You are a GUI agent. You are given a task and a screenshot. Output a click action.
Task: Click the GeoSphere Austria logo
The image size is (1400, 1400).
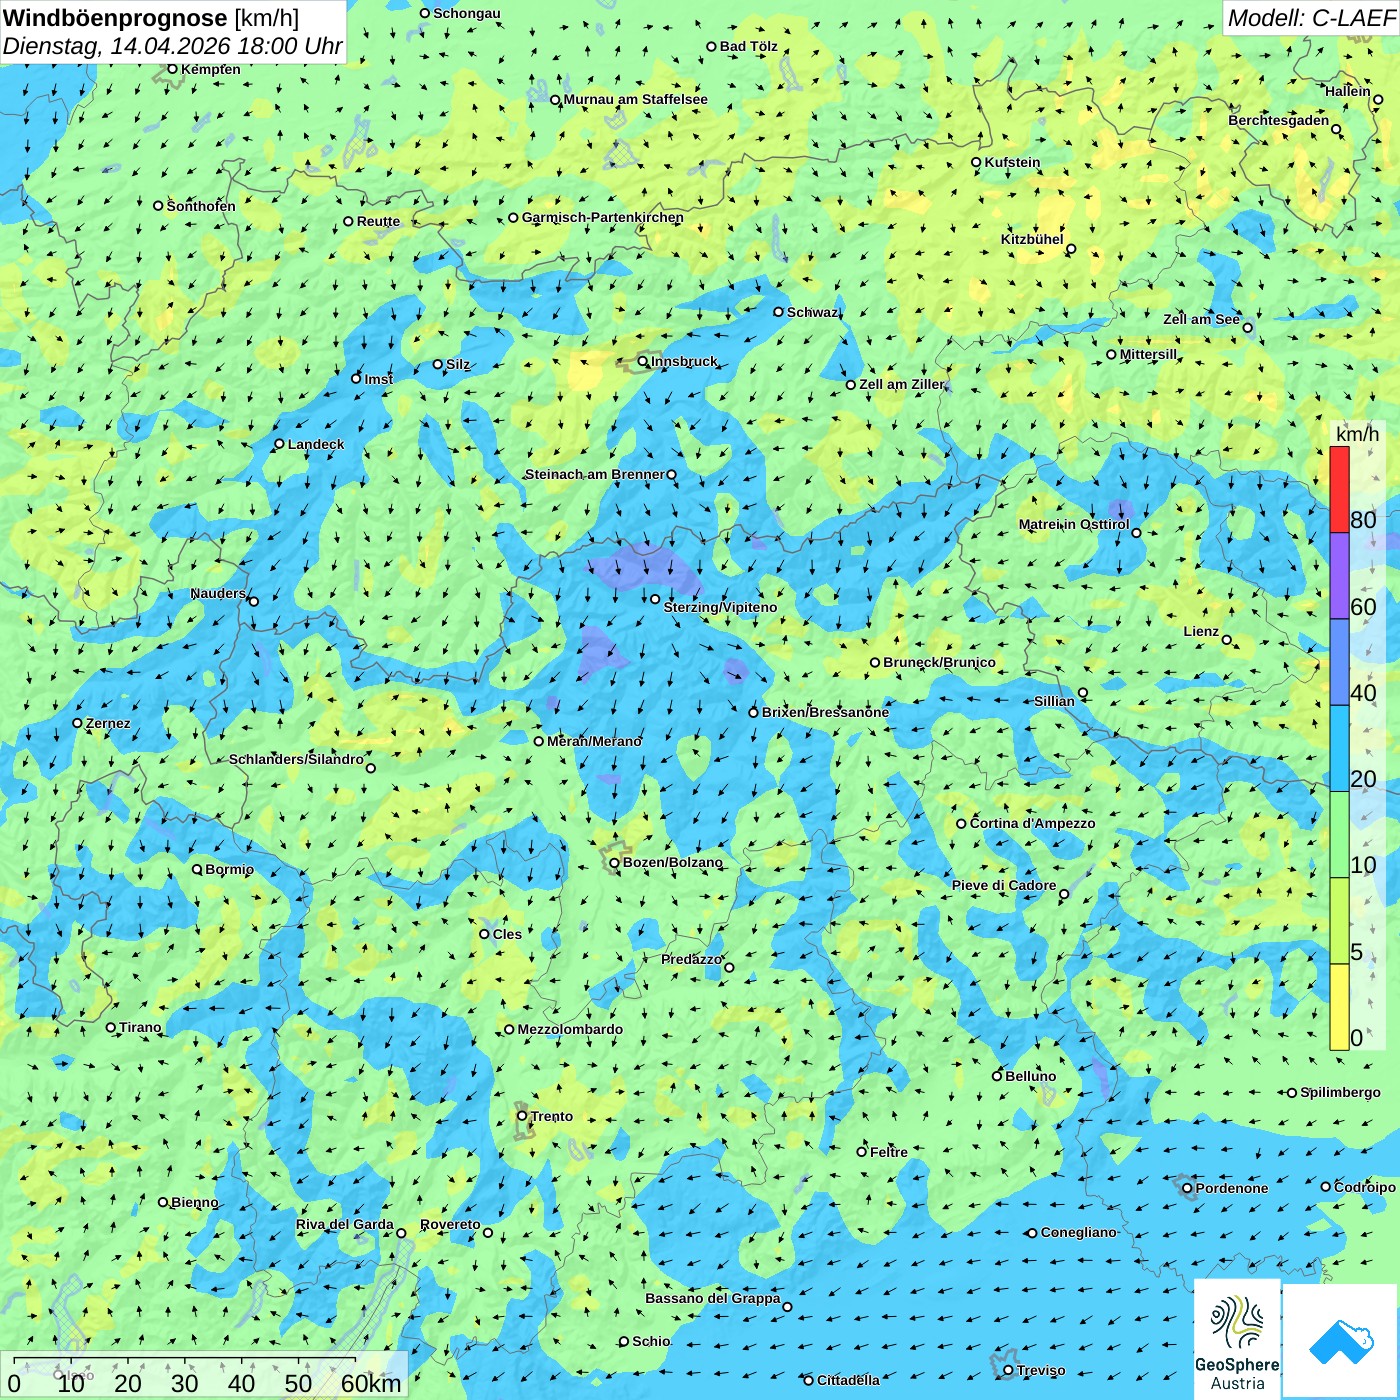coord(1237,1339)
